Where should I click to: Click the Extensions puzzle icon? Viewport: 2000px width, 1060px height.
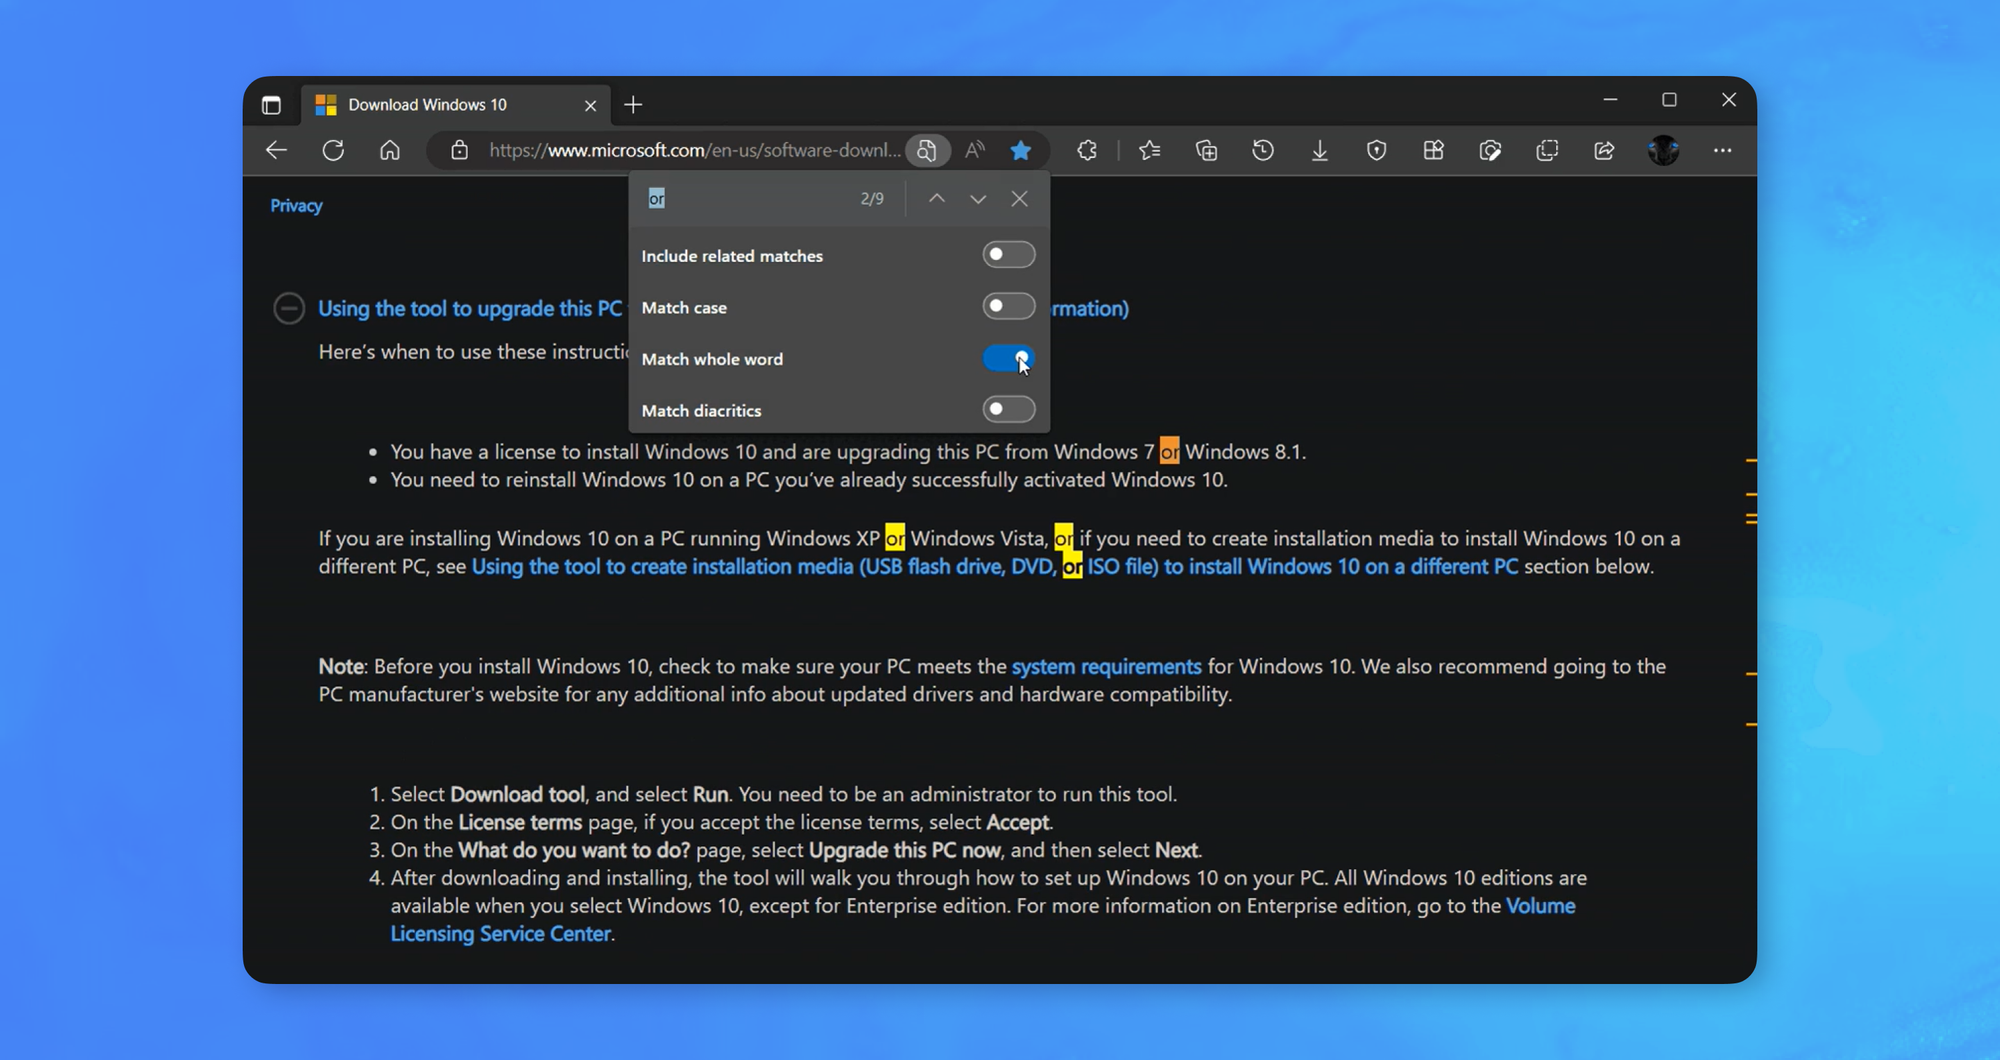[1087, 151]
